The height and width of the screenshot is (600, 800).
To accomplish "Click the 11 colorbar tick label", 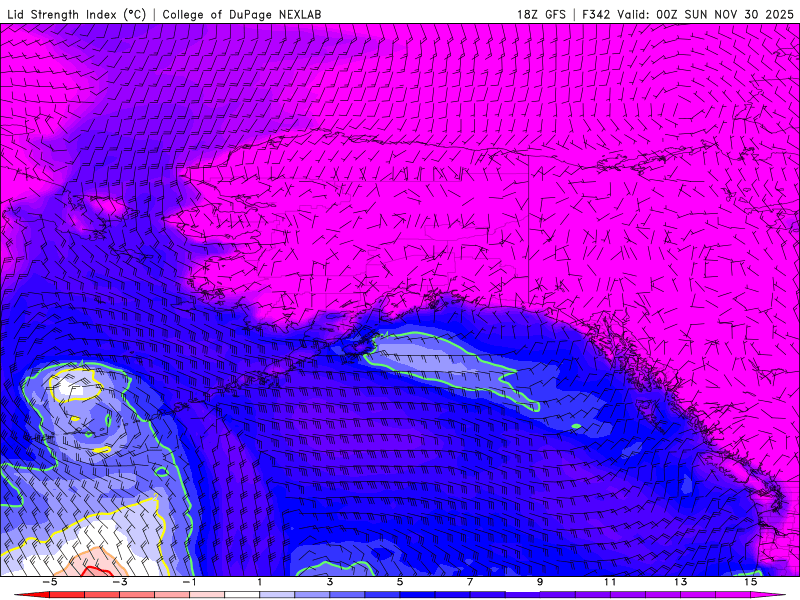I will (x=610, y=582).
